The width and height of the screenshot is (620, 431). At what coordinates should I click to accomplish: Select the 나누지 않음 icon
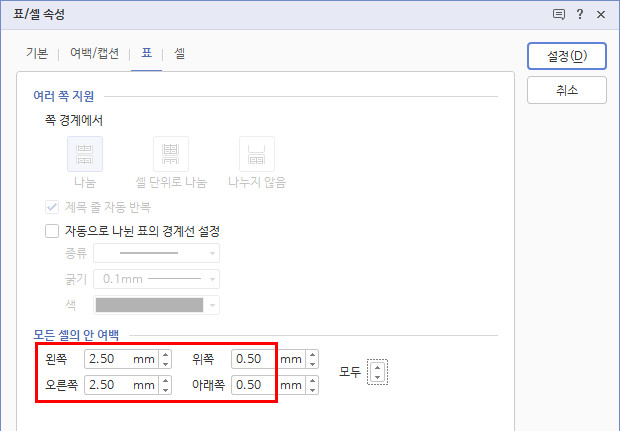tap(257, 154)
